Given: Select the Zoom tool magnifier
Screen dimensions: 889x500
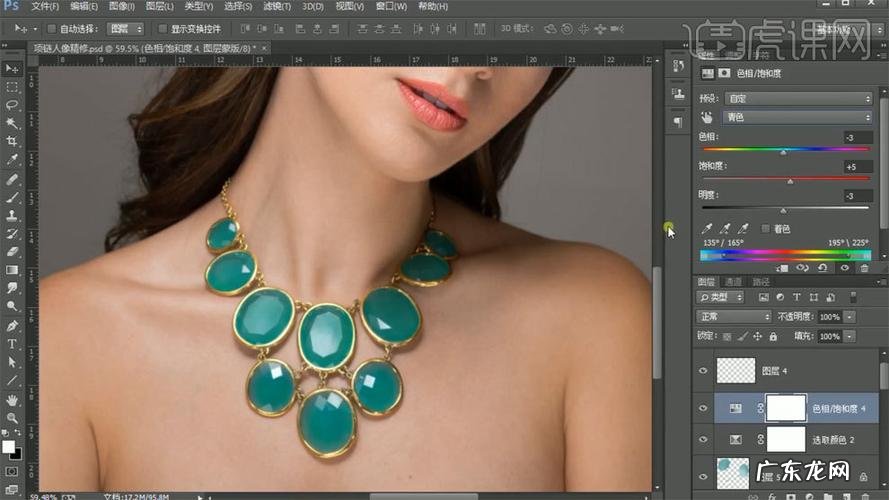Looking at the screenshot, I should pos(12,417).
